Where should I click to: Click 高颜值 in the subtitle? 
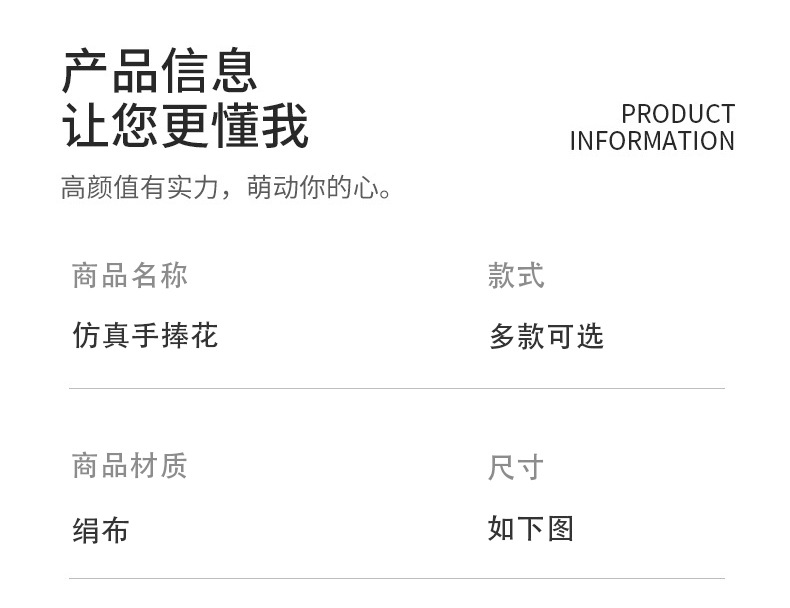100,187
